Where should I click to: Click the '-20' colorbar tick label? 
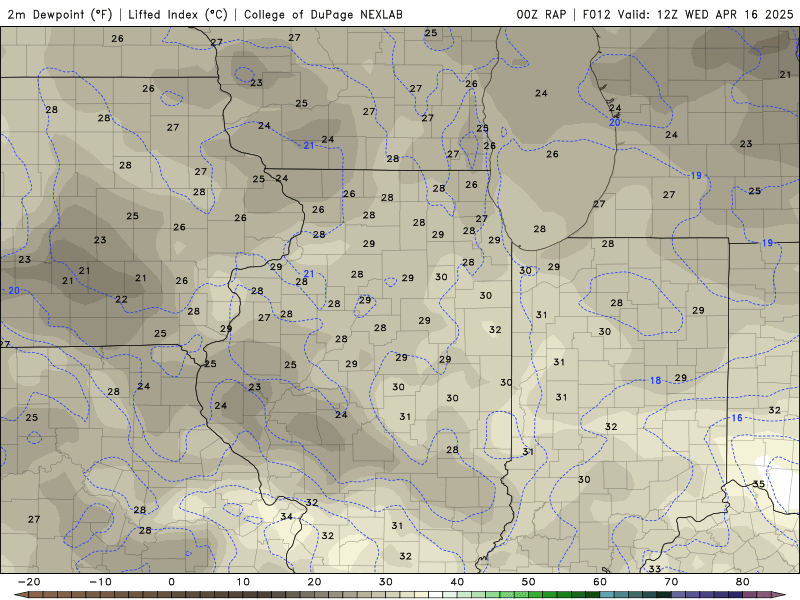point(29,582)
